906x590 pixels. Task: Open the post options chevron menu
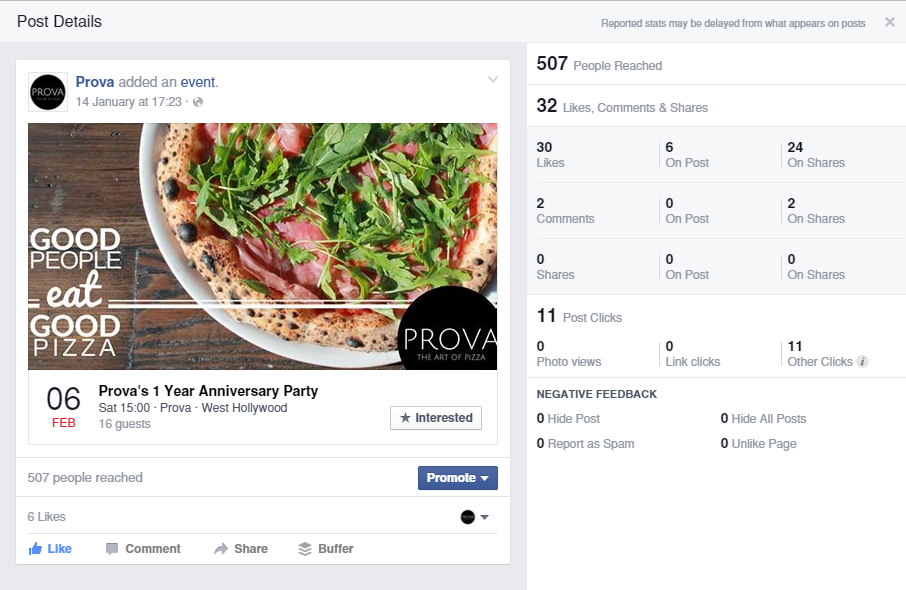tap(492, 80)
